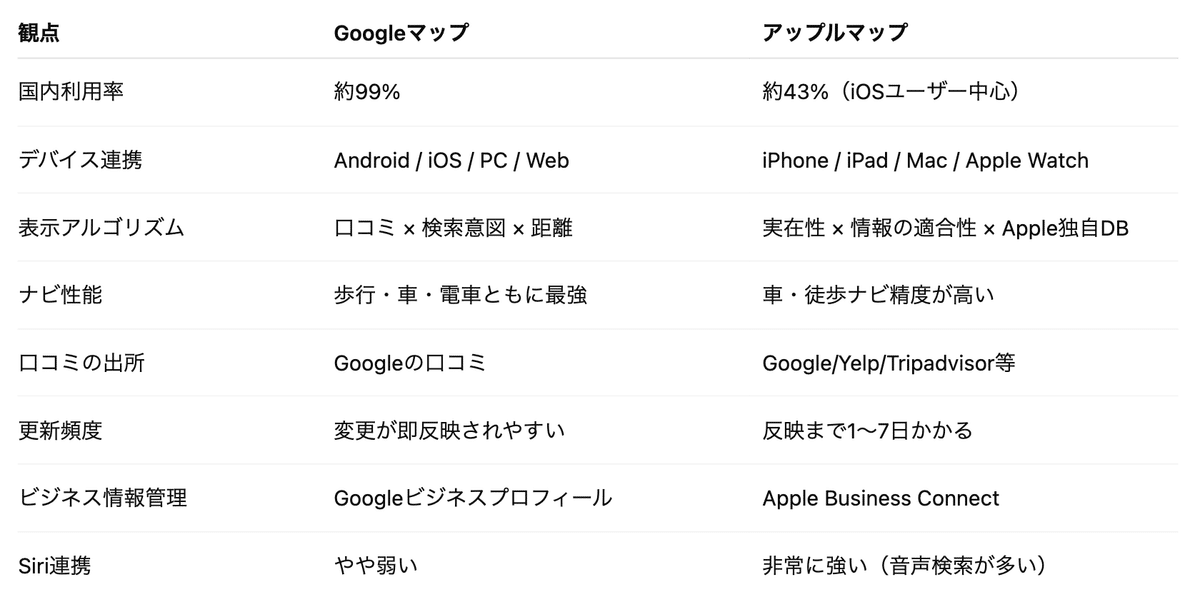1200x604 pixels.
Task: Click the 観点 column header
Action: tap(39, 32)
